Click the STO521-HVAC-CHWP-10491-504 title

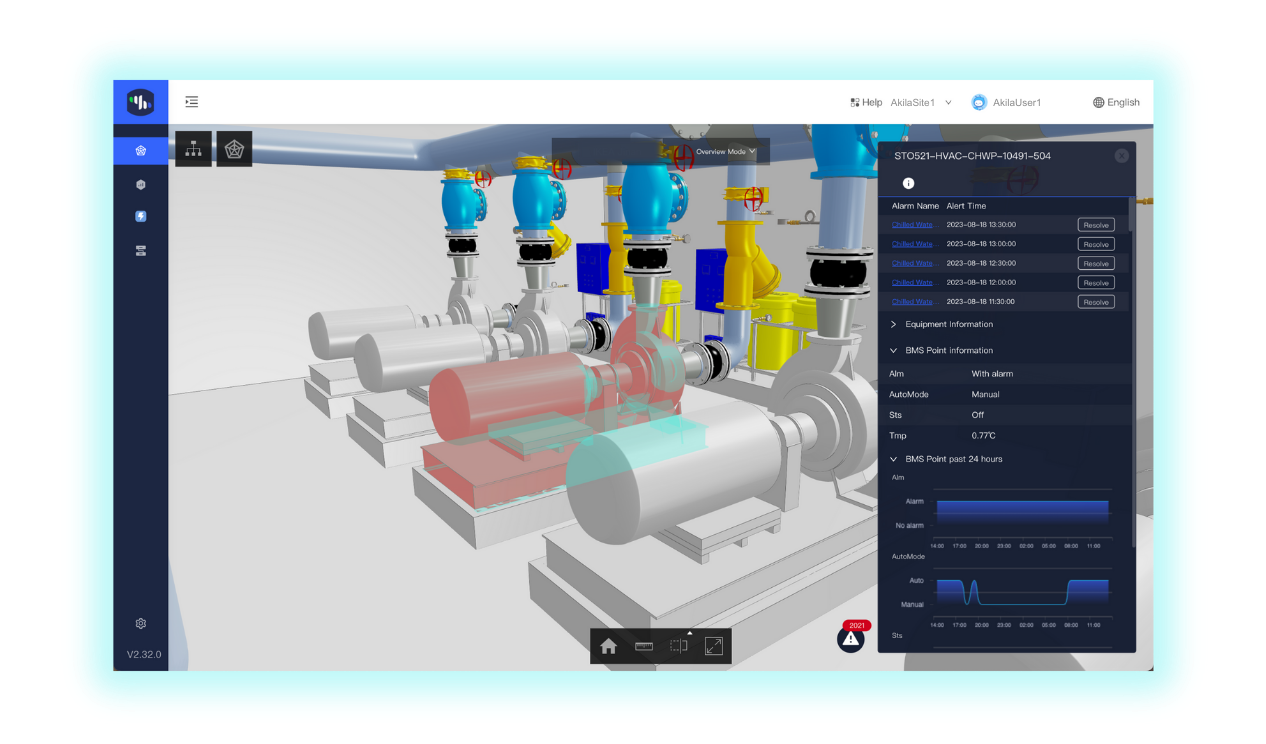point(972,156)
